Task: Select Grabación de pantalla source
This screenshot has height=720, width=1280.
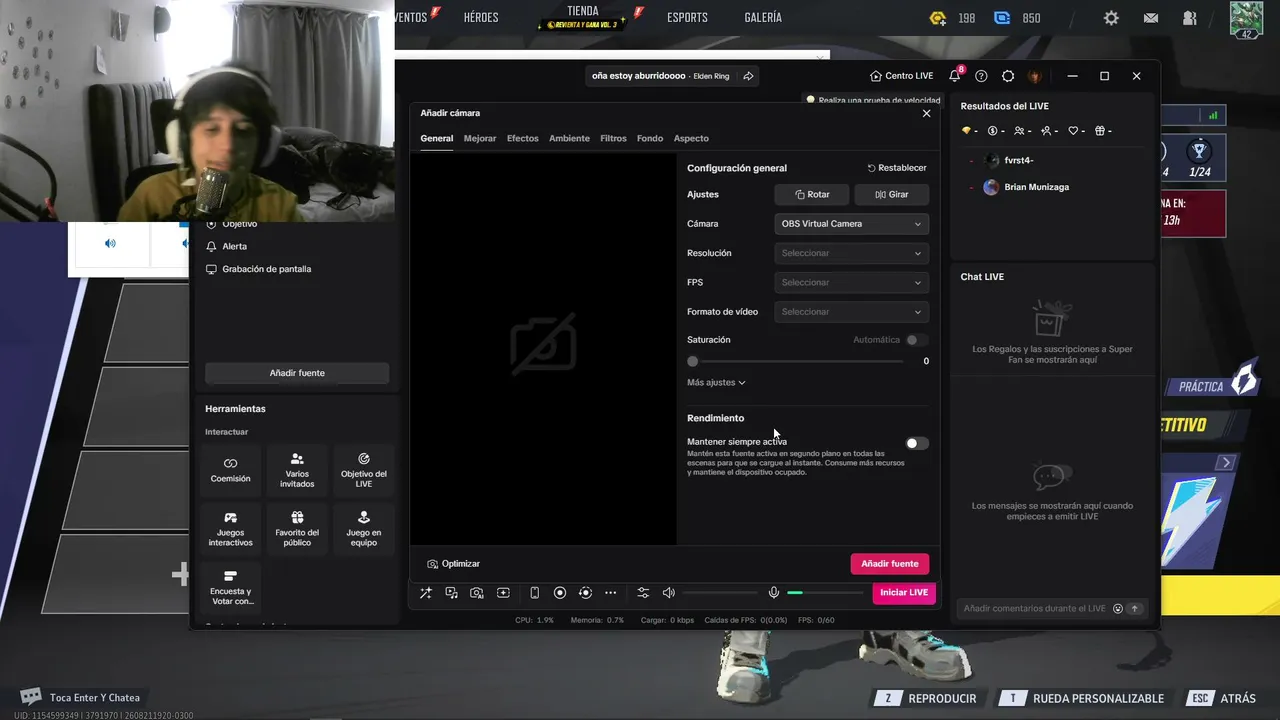Action: click(258, 269)
